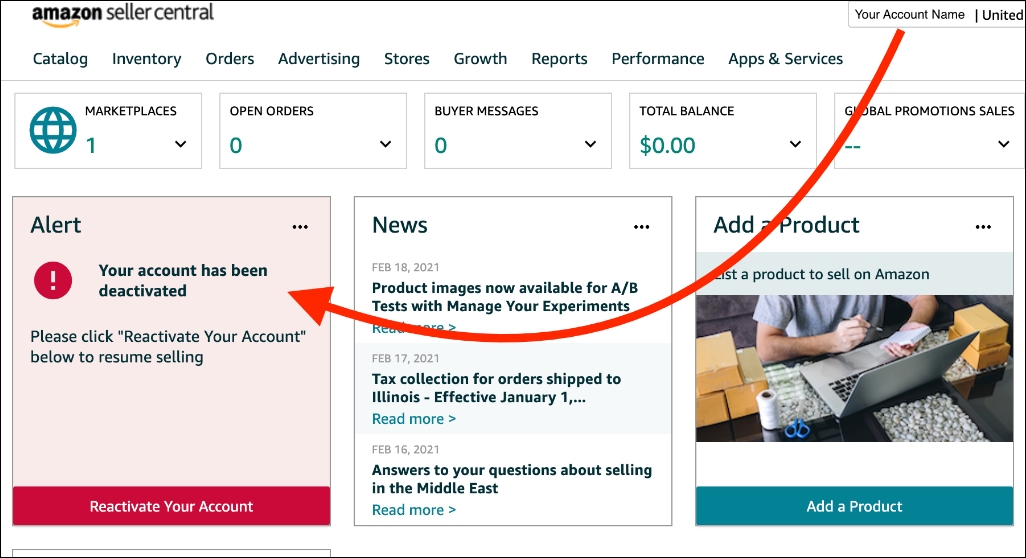Open the Inventory menu
The height and width of the screenshot is (558, 1026).
(146, 59)
